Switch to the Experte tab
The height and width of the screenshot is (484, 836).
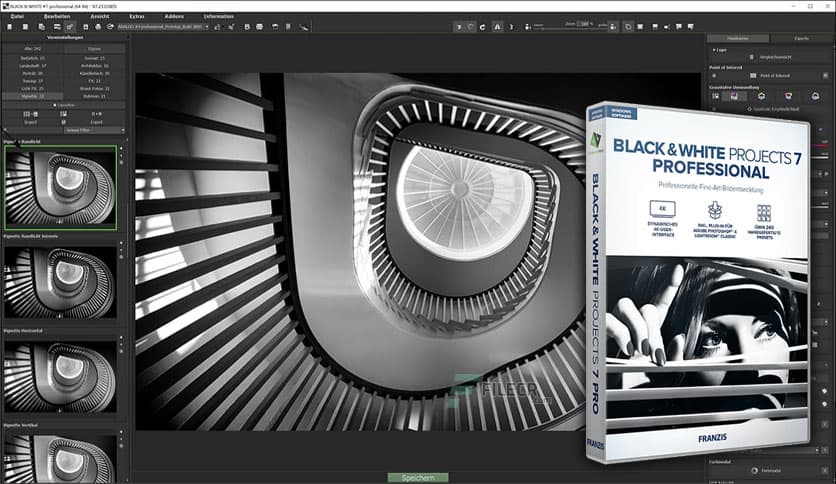coord(801,38)
